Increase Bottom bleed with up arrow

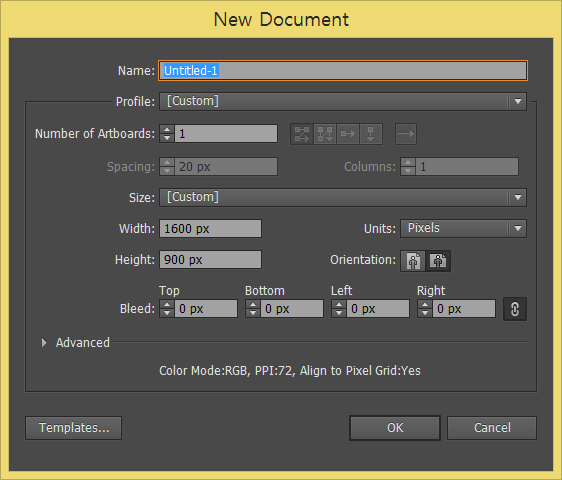tap(253, 304)
